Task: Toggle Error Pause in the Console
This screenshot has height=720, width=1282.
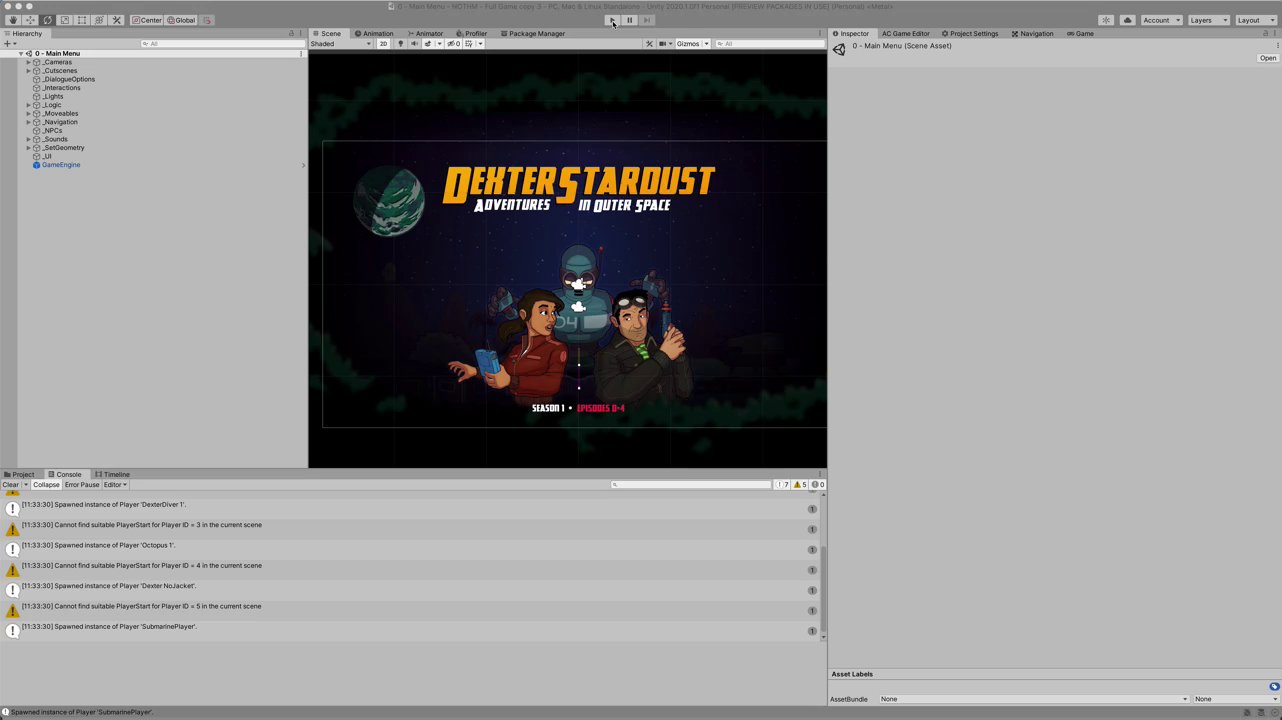Action: pos(82,485)
